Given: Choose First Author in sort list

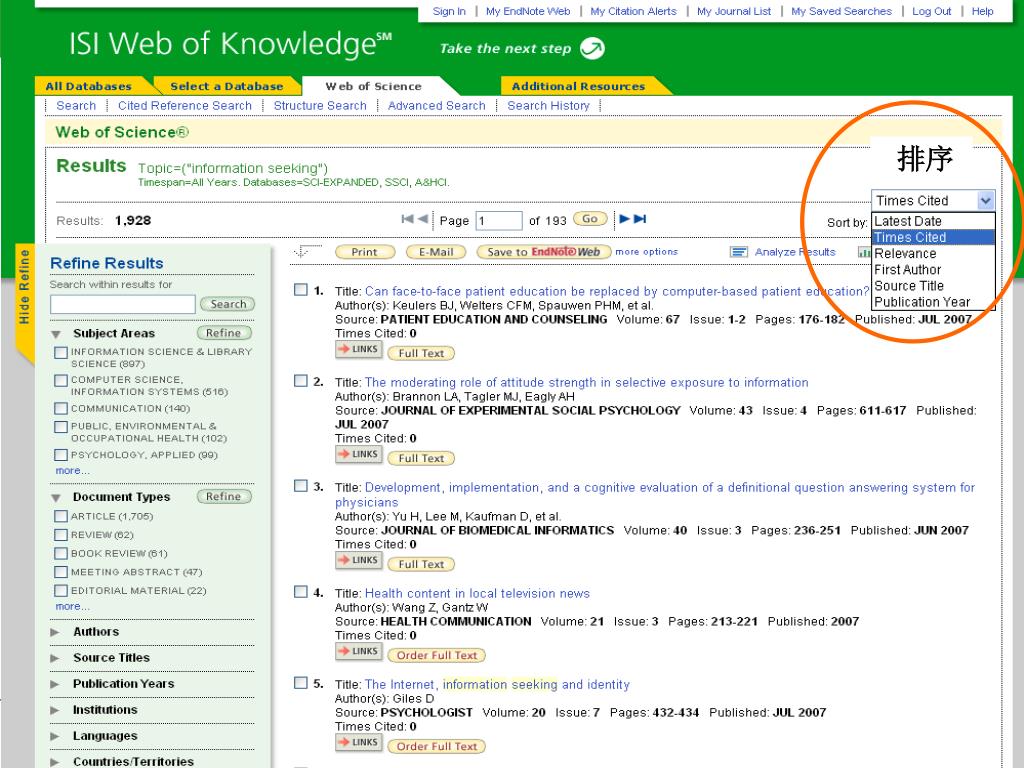Looking at the screenshot, I should (933, 270).
